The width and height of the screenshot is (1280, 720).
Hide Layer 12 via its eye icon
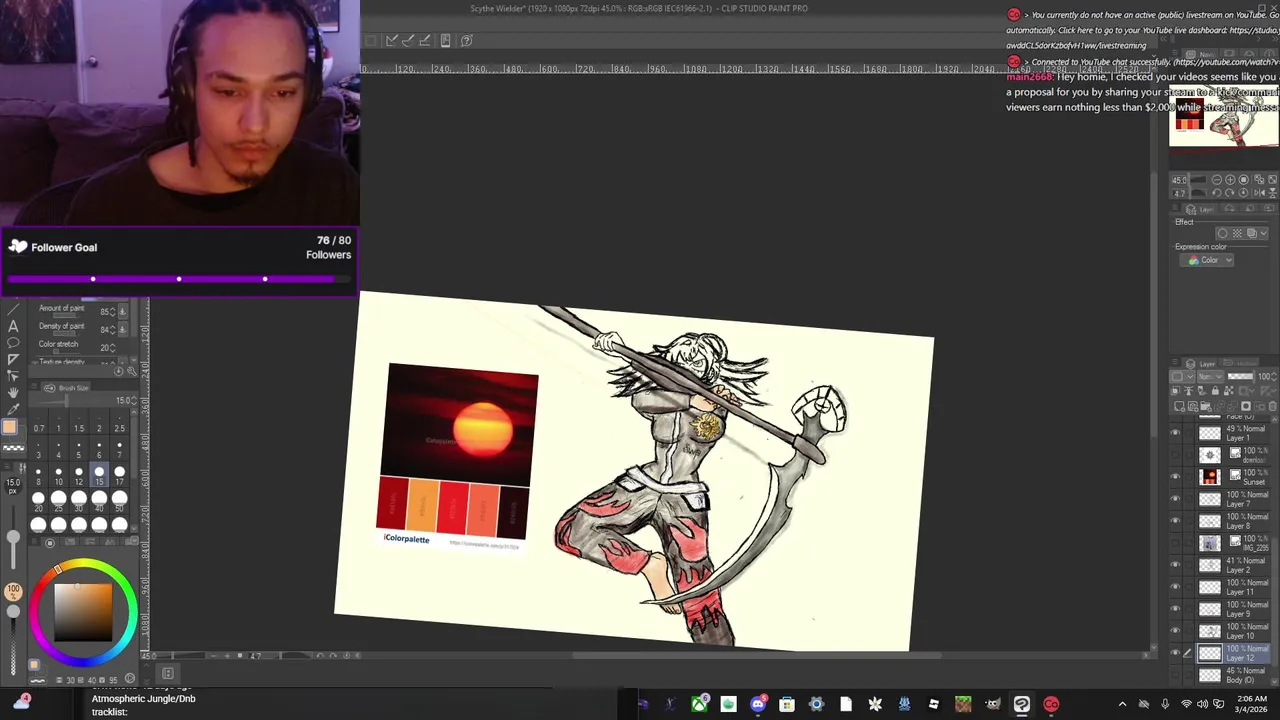(1175, 653)
